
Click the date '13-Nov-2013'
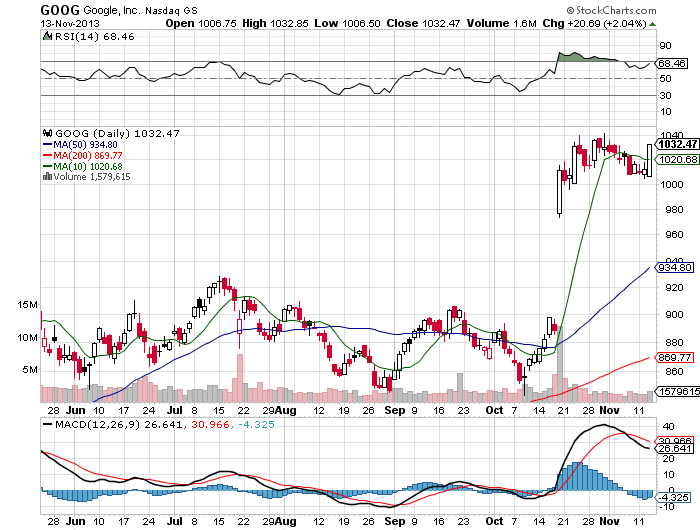pyautogui.click(x=70, y=24)
